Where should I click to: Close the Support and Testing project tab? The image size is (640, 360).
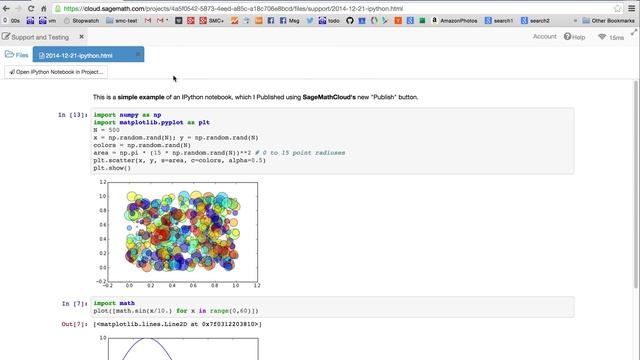click(x=81, y=37)
